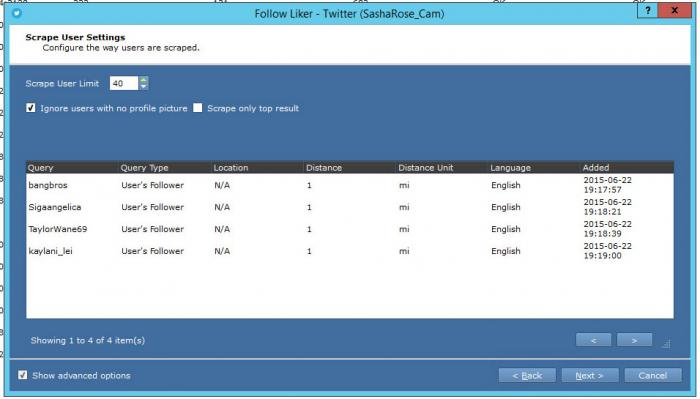Click the 19:19:00 added timestamp

tap(602, 256)
